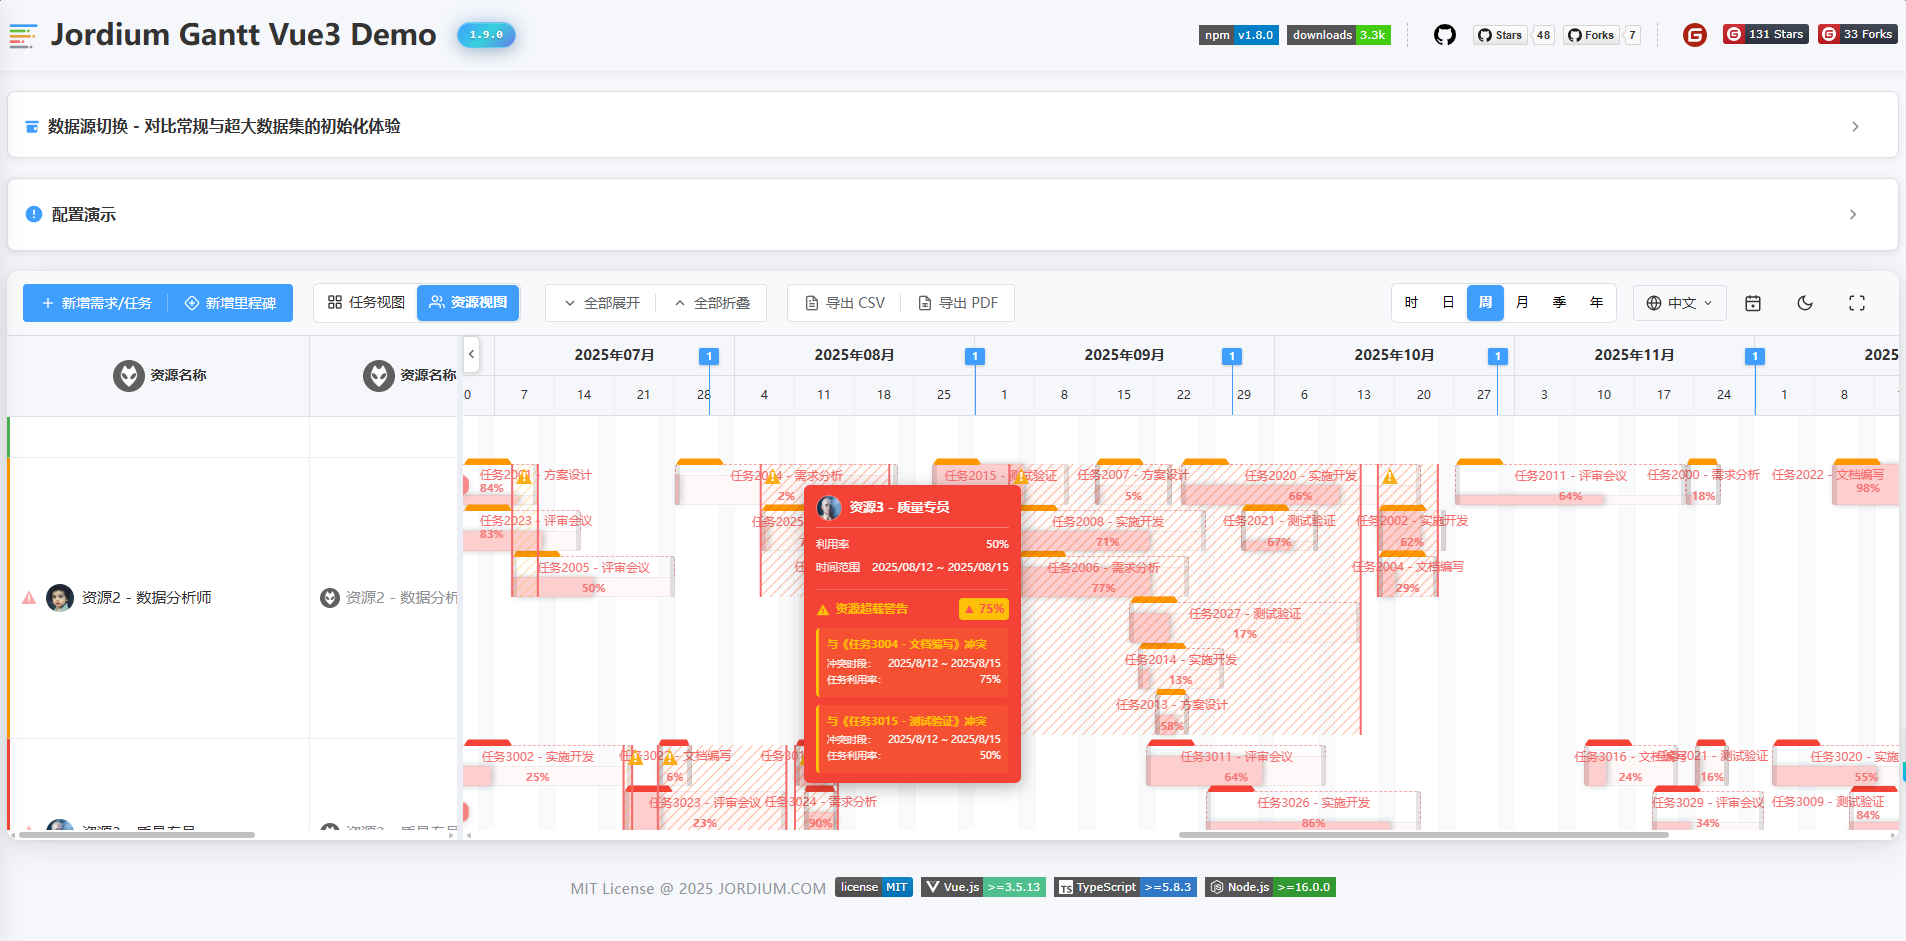Open the Gitee 131 Stars badge
The image size is (1906, 941).
tap(1766, 34)
